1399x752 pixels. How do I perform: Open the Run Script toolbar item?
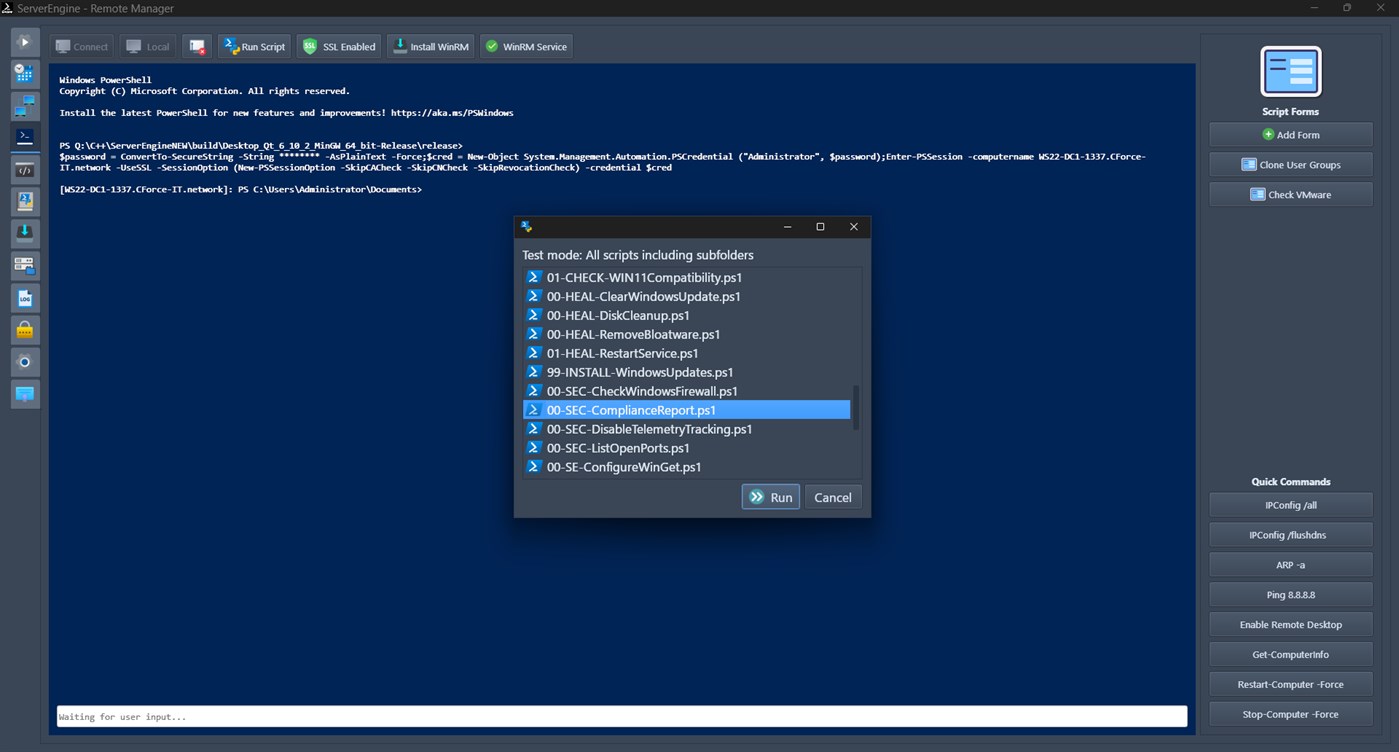pyautogui.click(x=253, y=45)
